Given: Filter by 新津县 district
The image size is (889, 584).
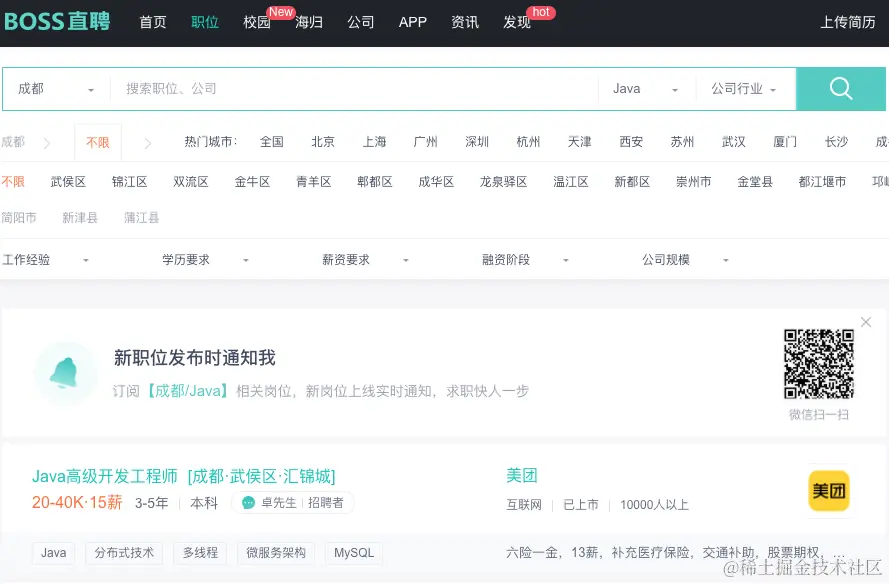Looking at the screenshot, I should (80, 218).
